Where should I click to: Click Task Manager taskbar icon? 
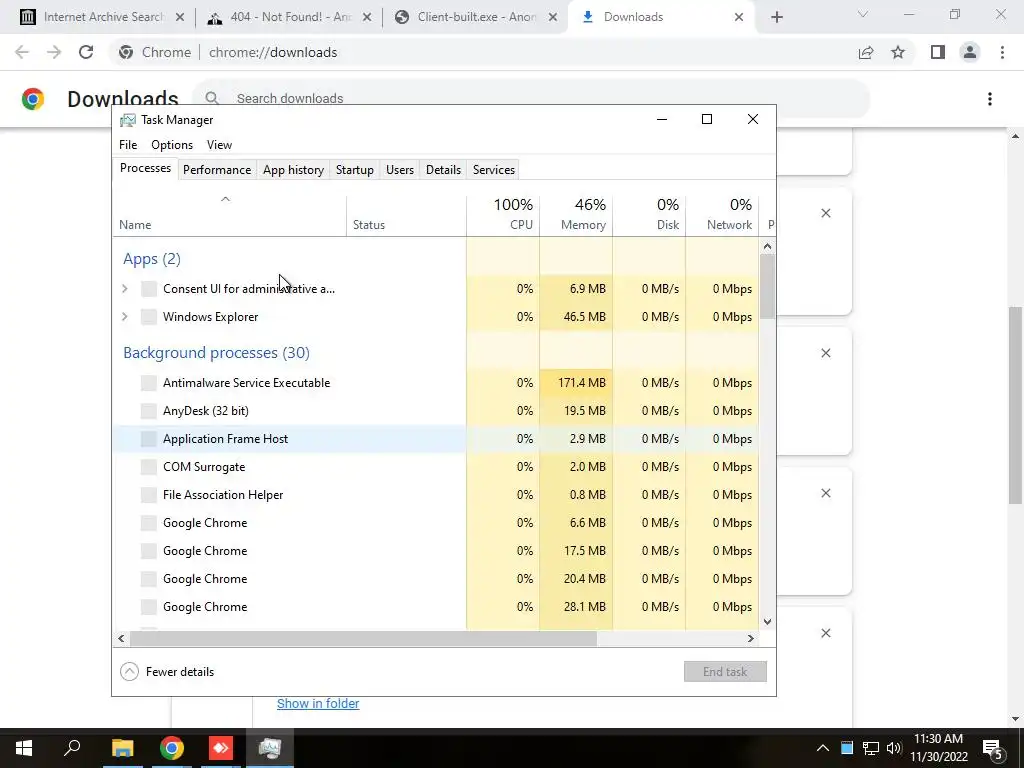pos(270,748)
